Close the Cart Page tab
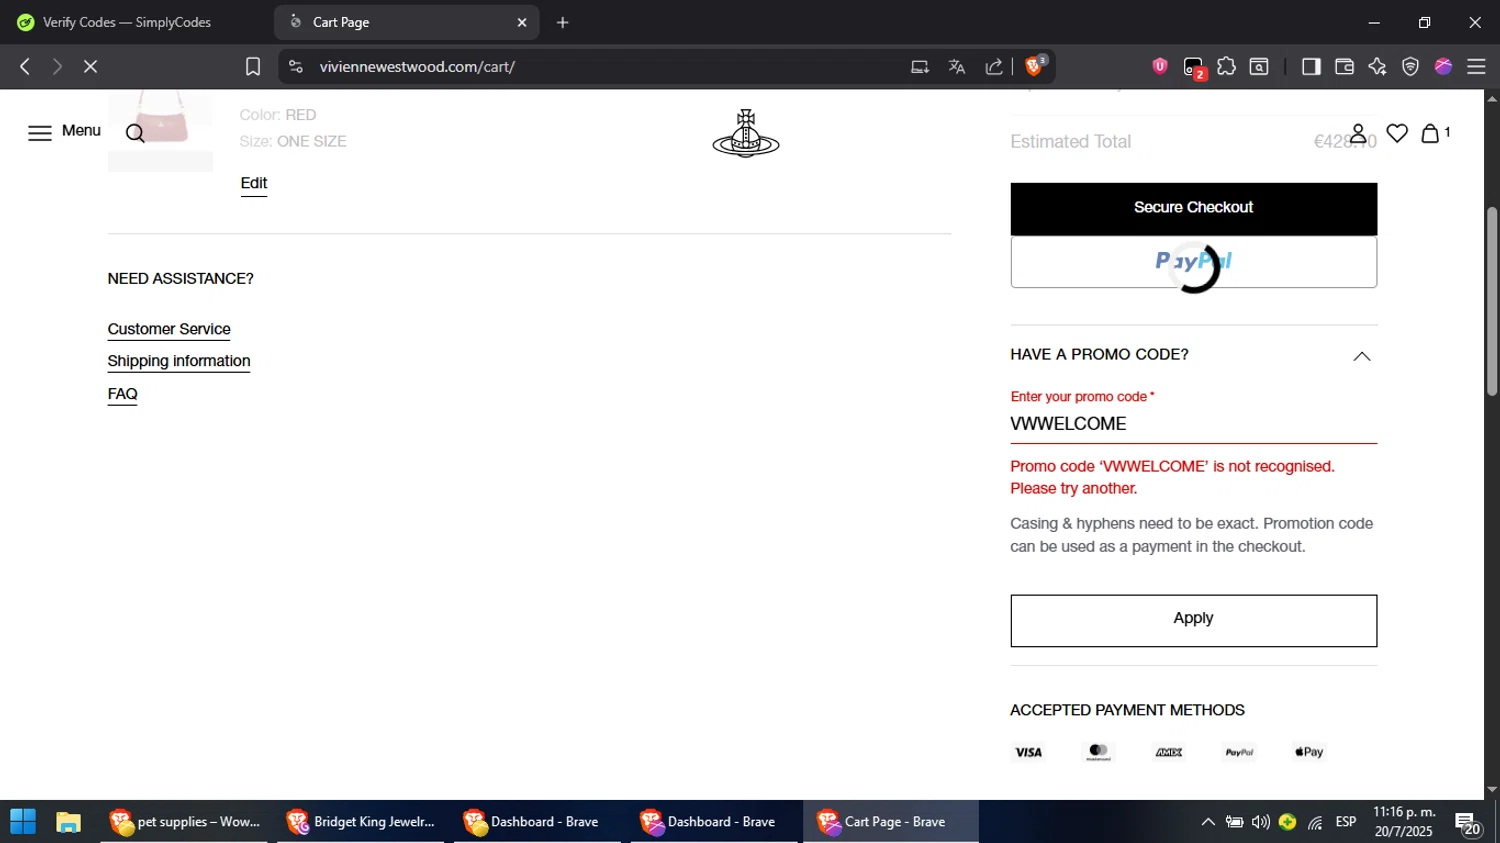 click(522, 22)
